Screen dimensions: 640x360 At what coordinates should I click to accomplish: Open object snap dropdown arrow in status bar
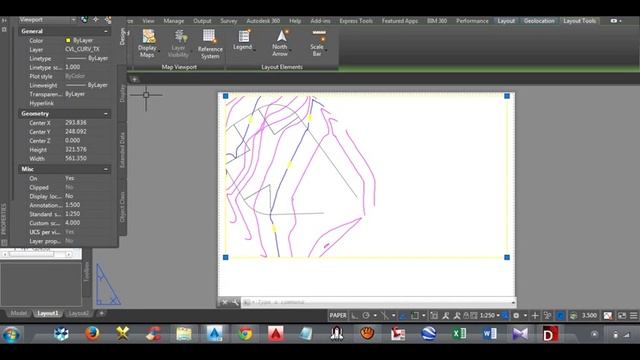point(423,316)
